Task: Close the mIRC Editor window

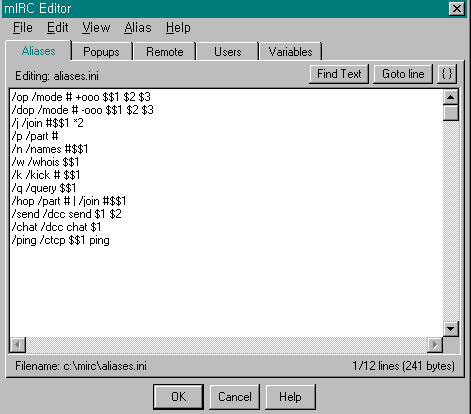Action: click(x=456, y=8)
